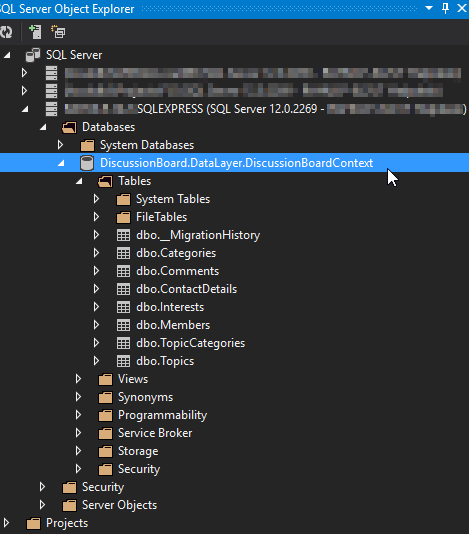Collapse the Tables folder
This screenshot has height=534, width=469.
click(79, 181)
